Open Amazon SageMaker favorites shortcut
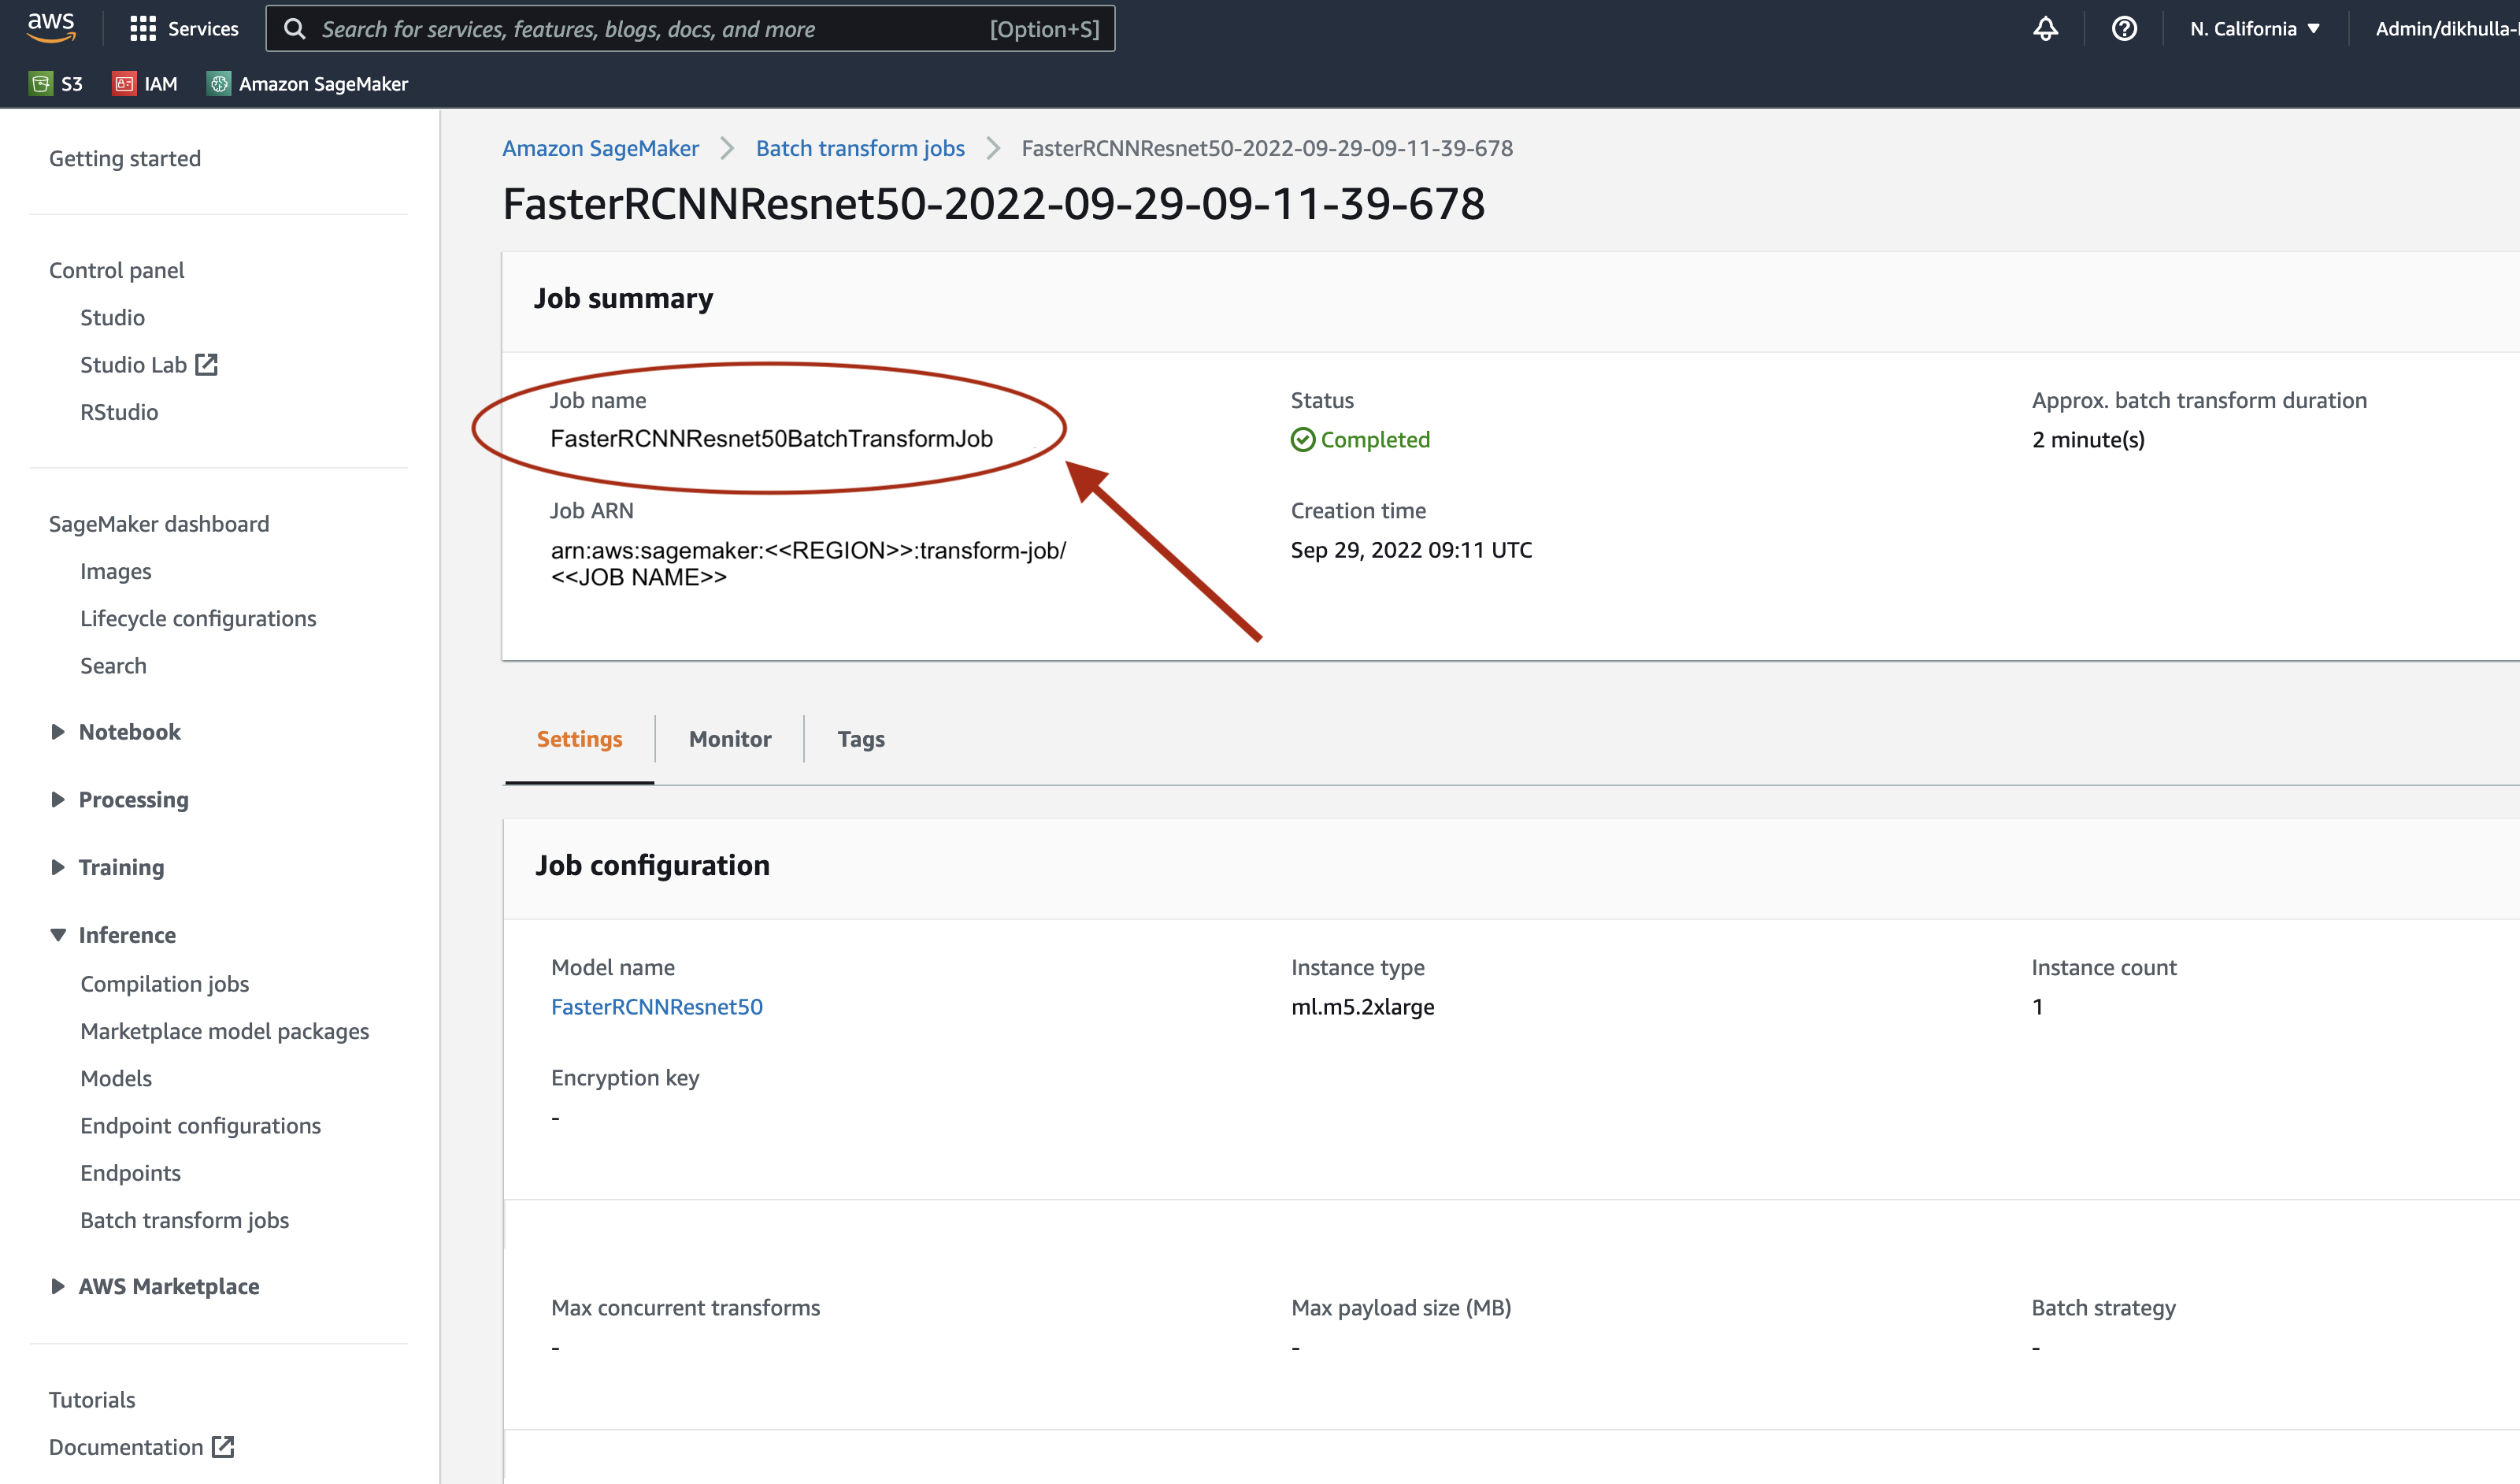 pyautogui.click(x=308, y=84)
